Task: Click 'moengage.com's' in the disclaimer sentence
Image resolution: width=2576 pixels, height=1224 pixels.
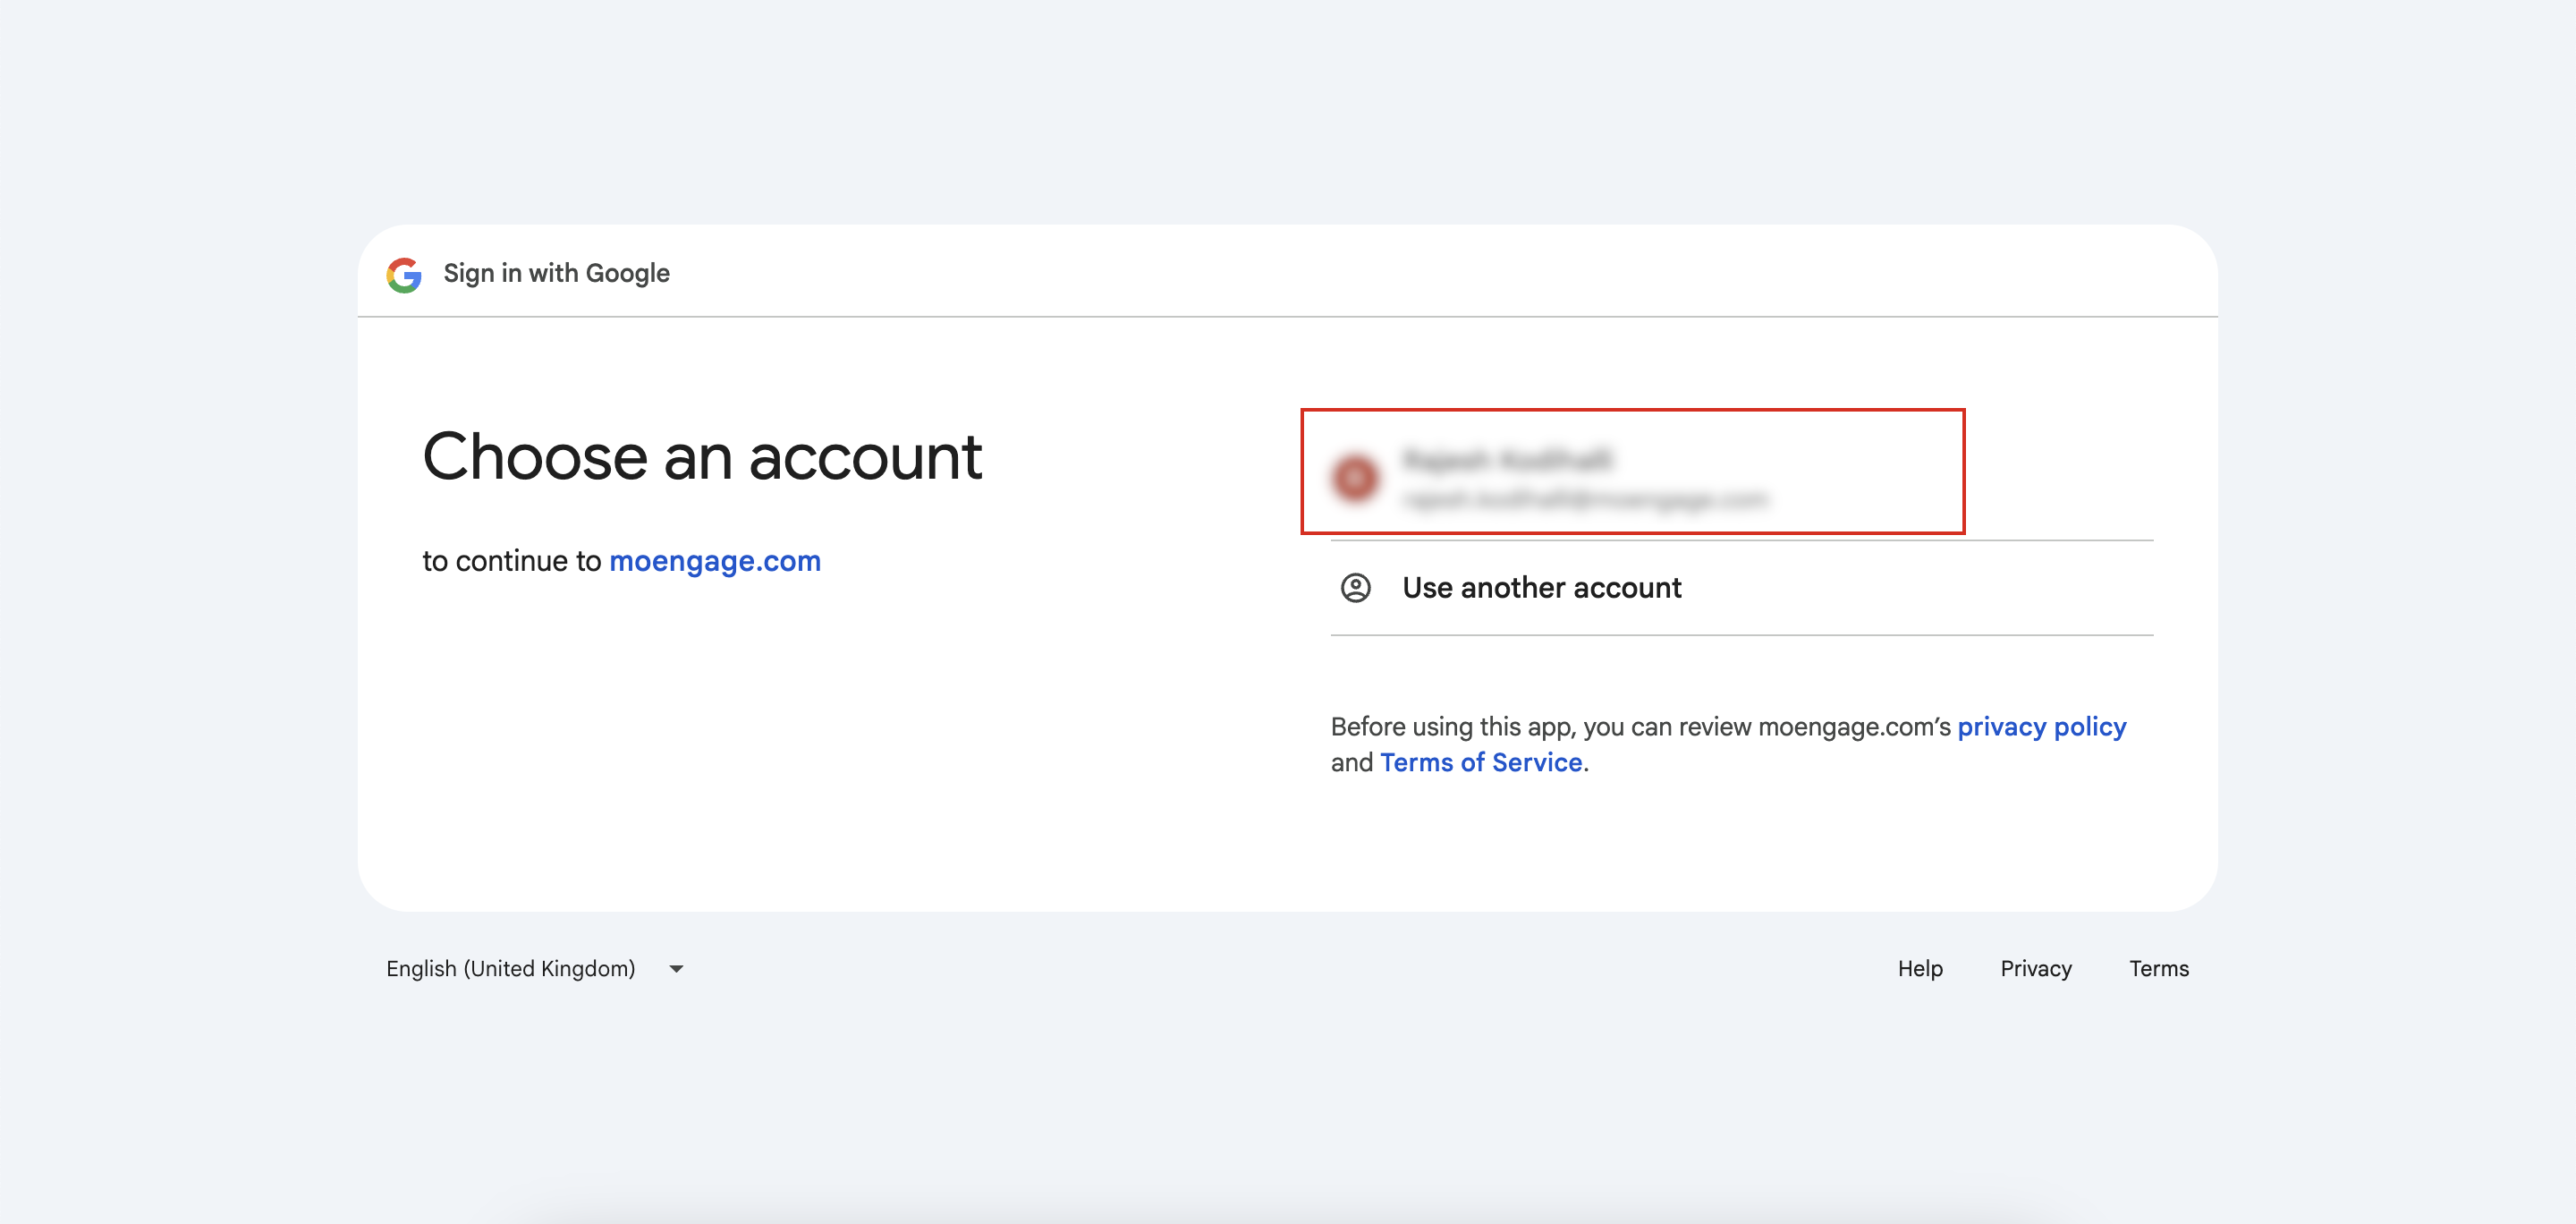Action: tap(1855, 727)
